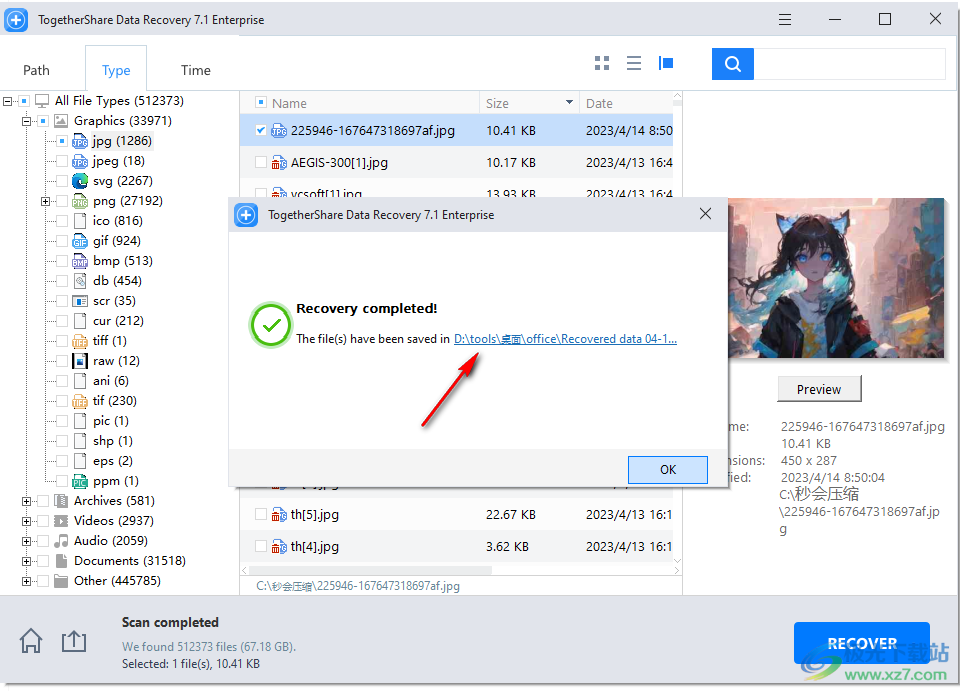This screenshot has height=691, width=960.
Task: Click the scr file type icon
Action: click(80, 301)
